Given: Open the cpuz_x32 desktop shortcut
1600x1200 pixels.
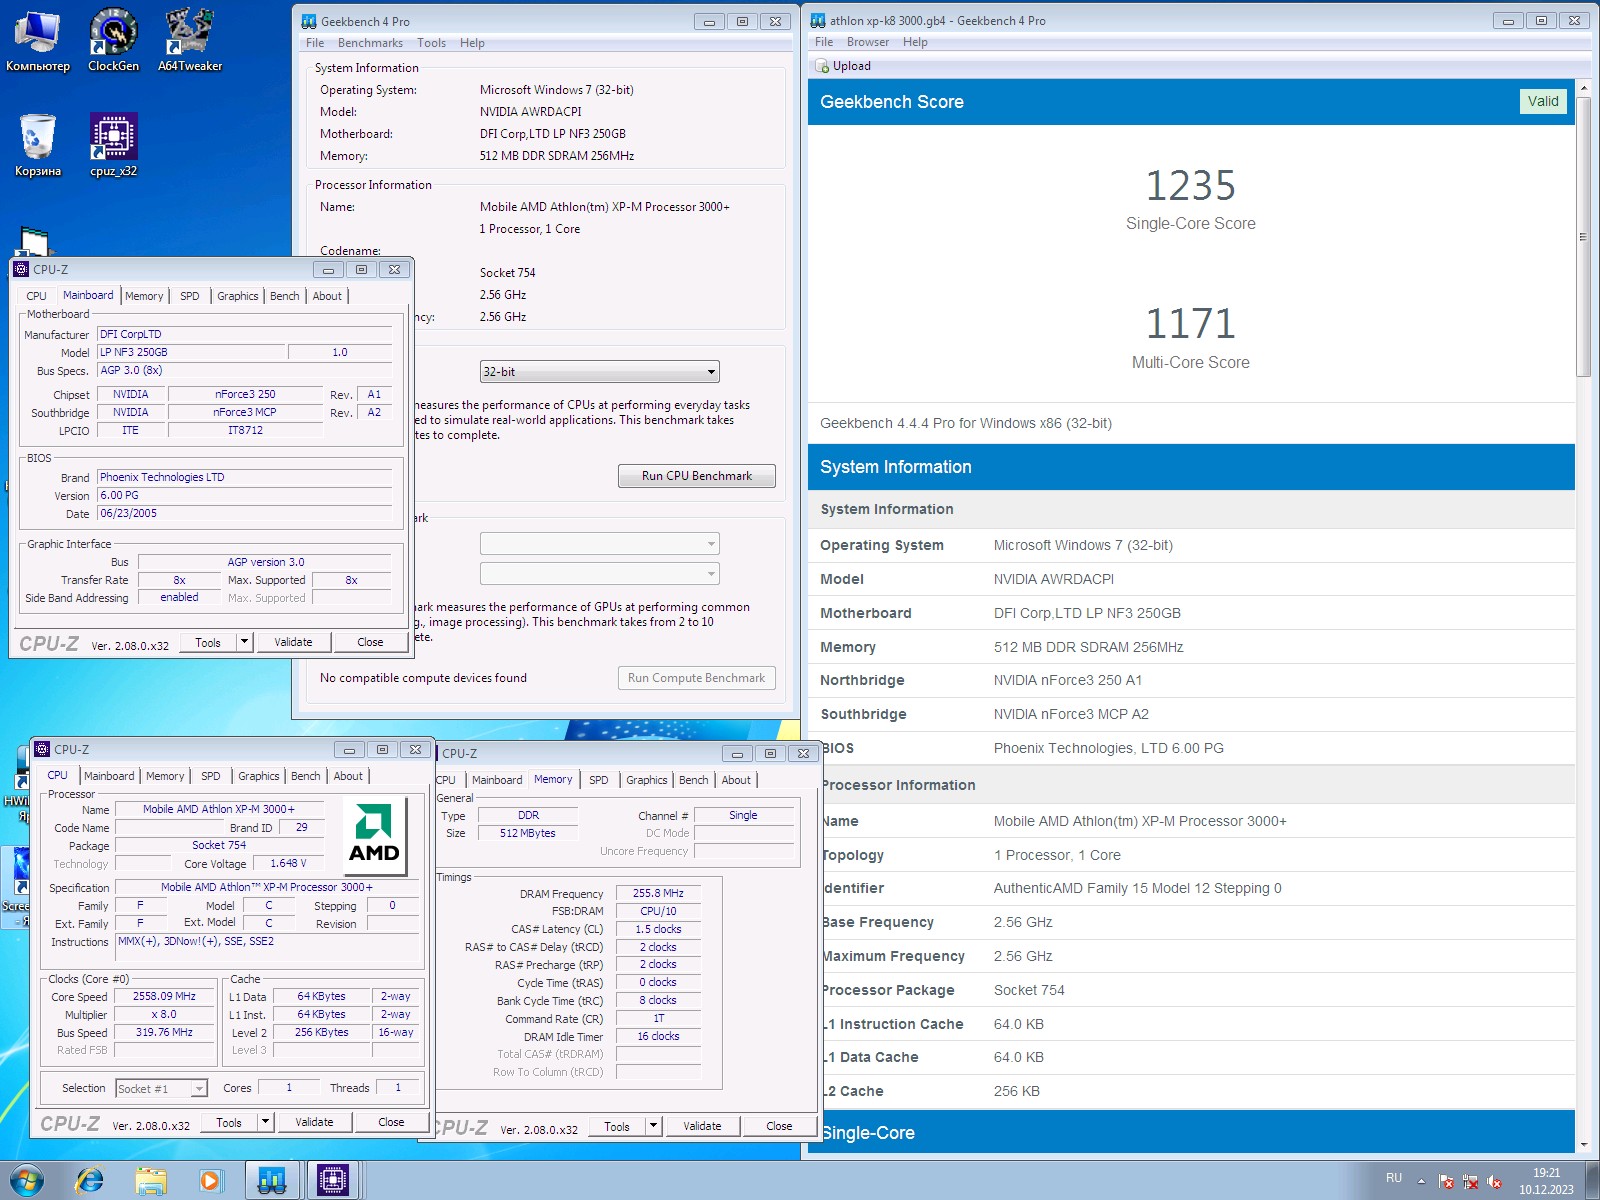Looking at the screenshot, I should [113, 145].
